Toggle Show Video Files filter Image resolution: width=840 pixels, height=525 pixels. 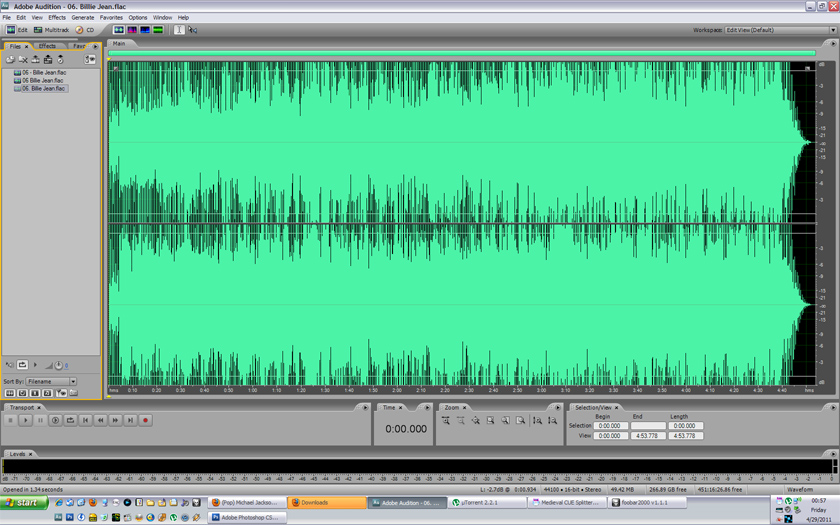(35, 393)
